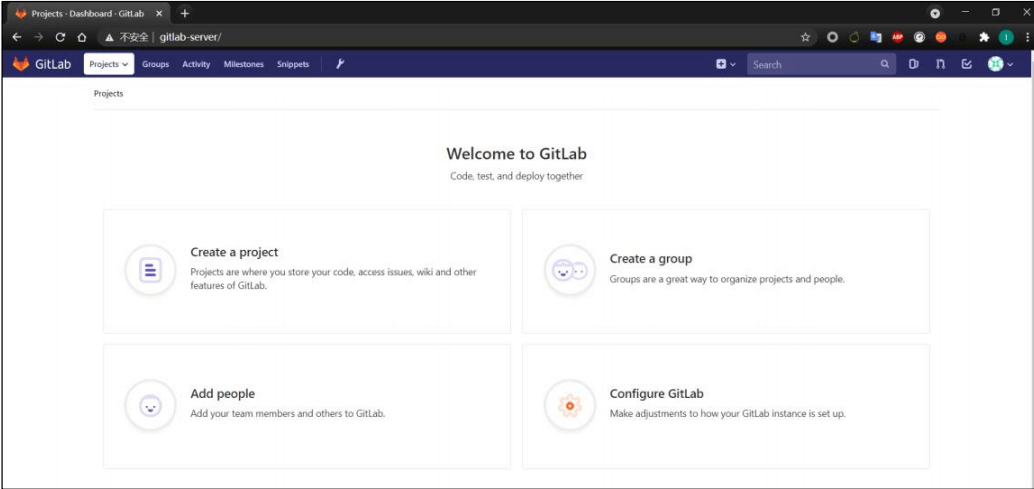This screenshot has width=1034, height=489.
Task: Open the Issues icon in navbar
Action: coord(913,65)
